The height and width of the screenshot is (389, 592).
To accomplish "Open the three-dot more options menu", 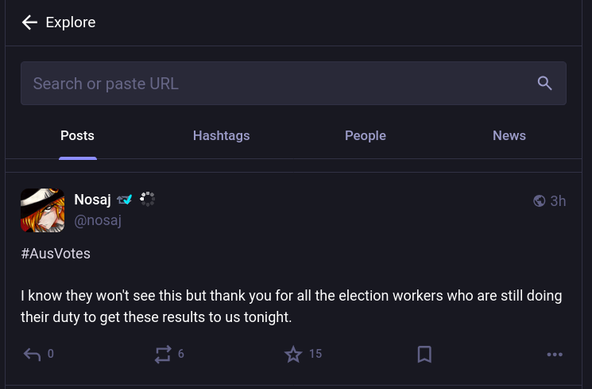I will pyautogui.click(x=555, y=354).
